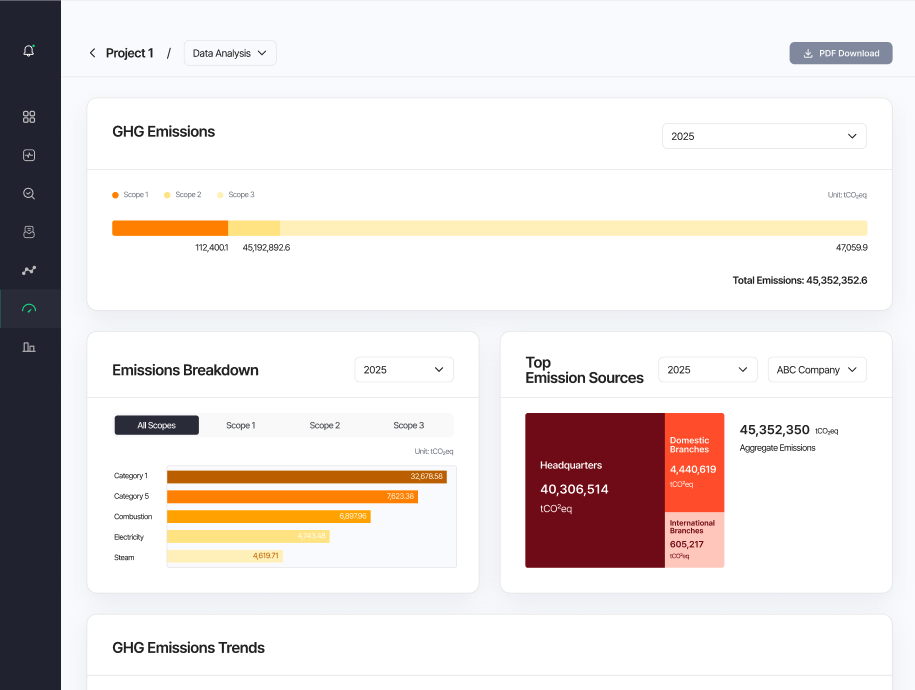Expand the Data Analysis dropdown
Screen dimensions: 915x690
click(230, 53)
